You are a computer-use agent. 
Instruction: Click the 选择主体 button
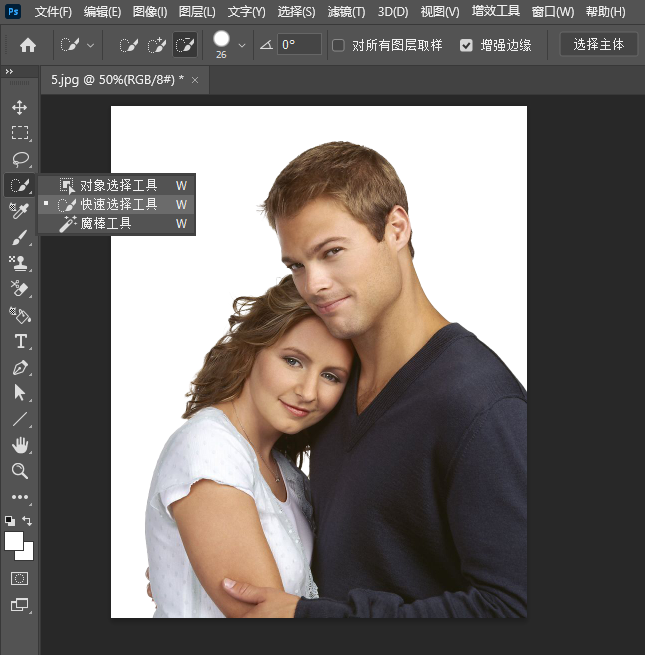598,45
